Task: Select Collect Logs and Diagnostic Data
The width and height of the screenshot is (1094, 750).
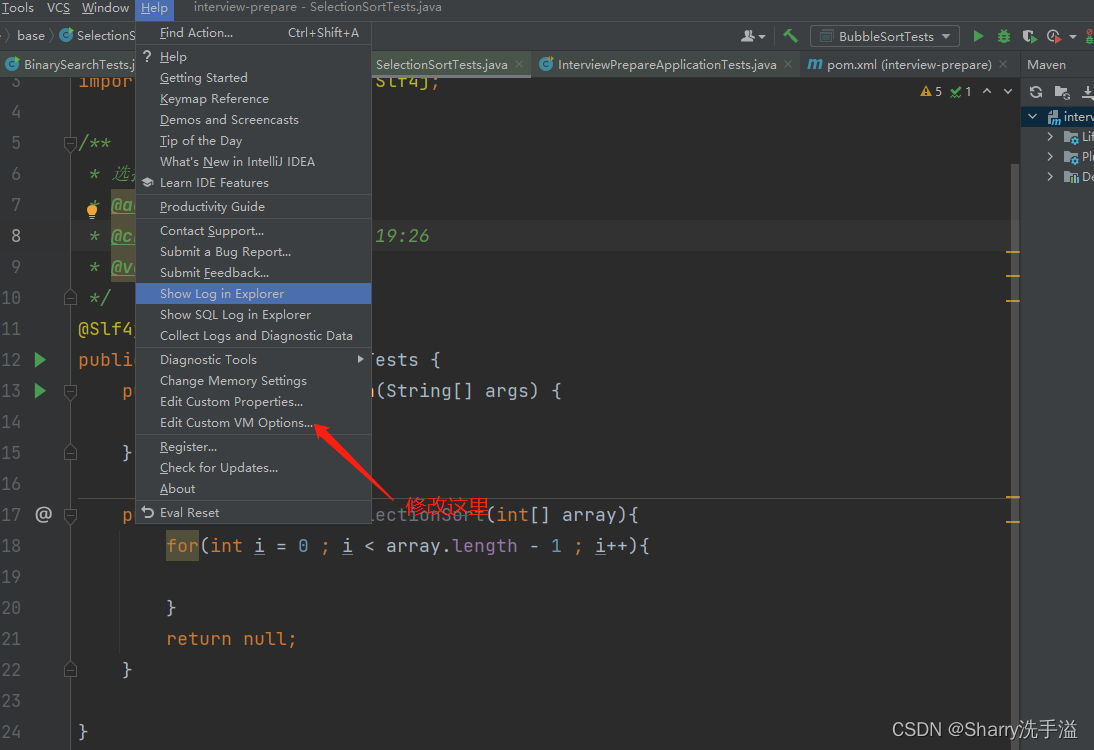Action: click(253, 336)
